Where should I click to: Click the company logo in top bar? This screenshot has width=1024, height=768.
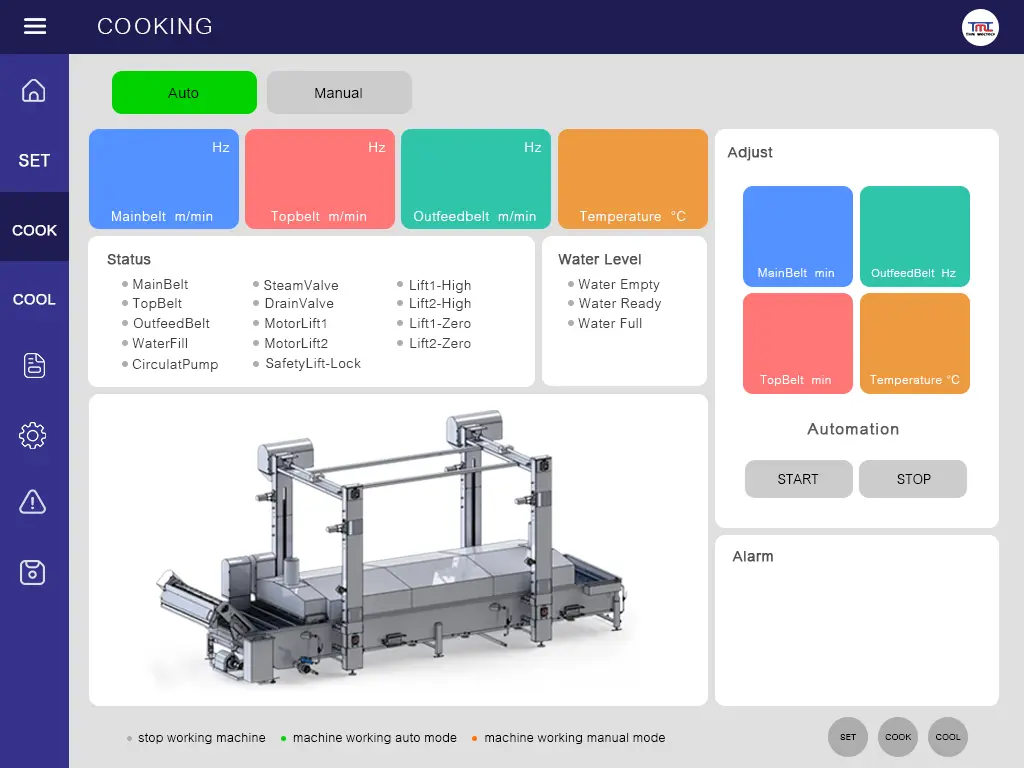979,27
